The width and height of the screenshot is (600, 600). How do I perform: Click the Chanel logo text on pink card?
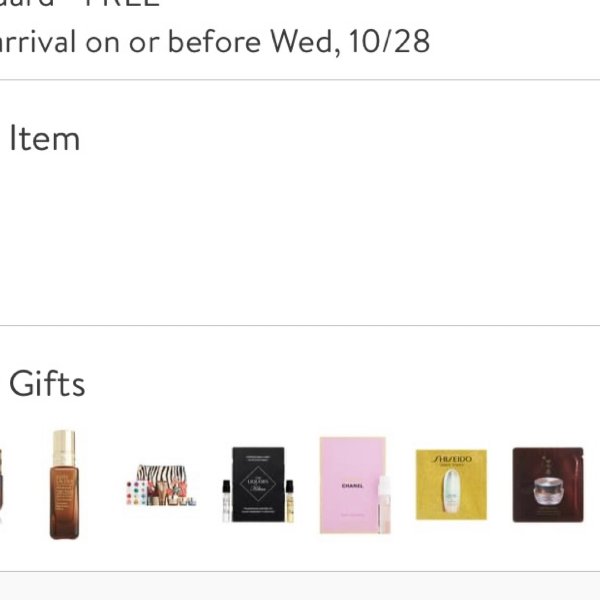352,486
